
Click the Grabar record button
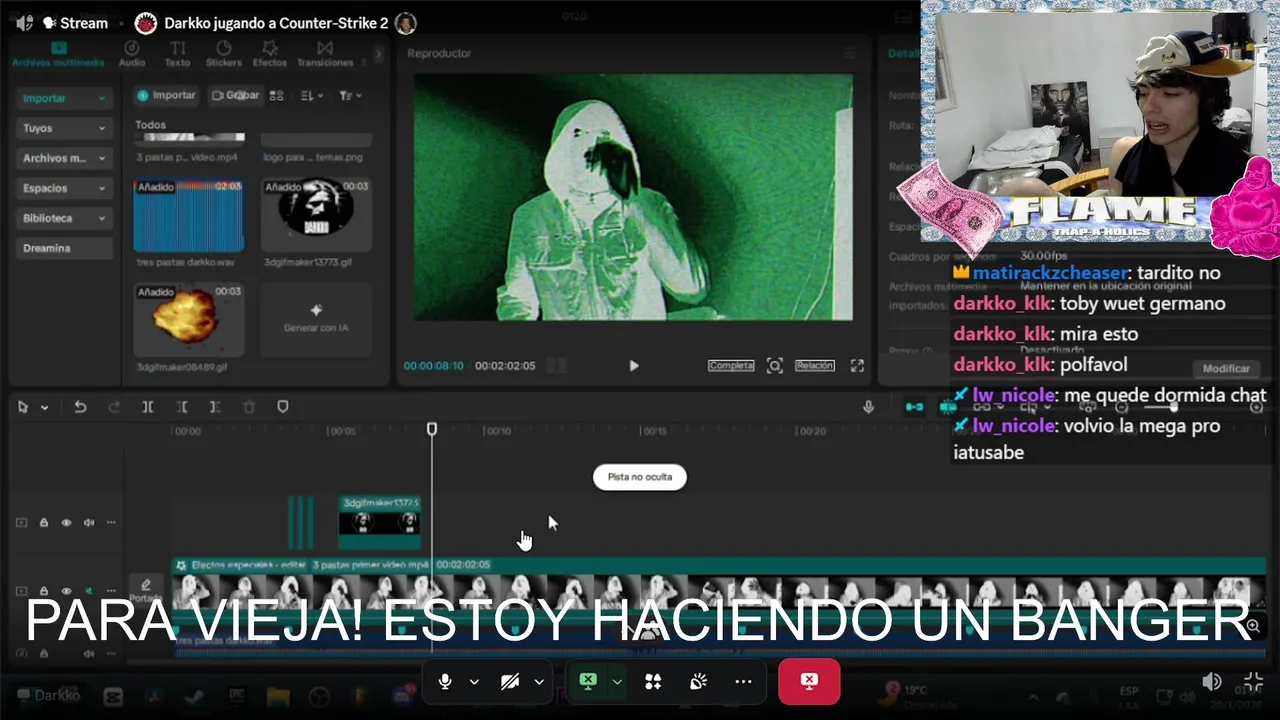[x=235, y=96]
